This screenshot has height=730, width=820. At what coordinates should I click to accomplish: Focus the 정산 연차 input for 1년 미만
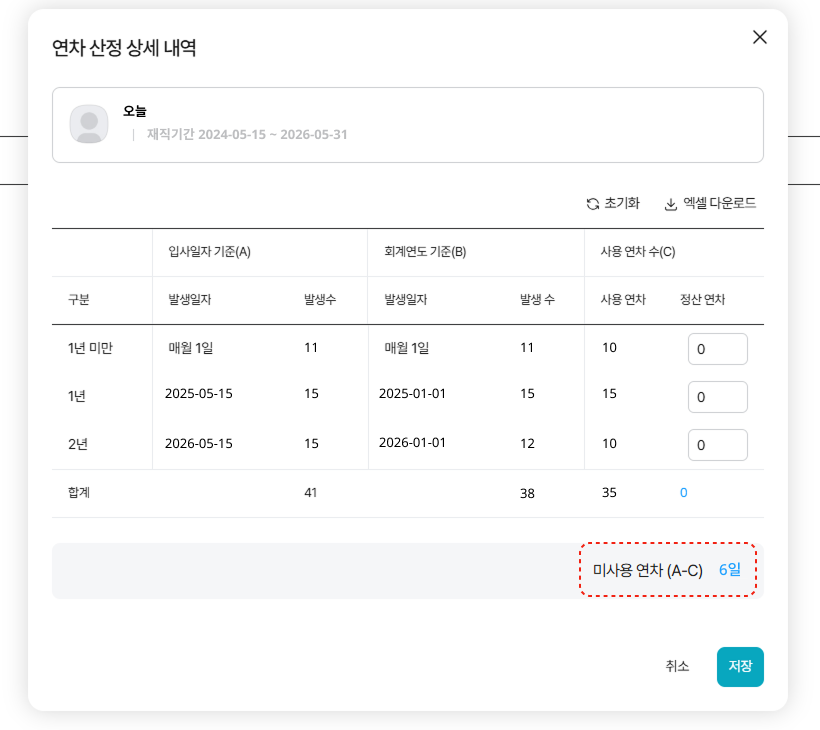[x=717, y=349]
